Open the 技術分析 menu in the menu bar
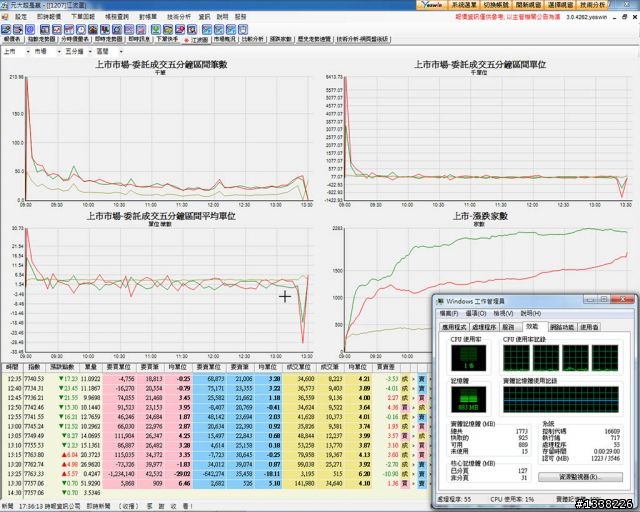640x512 pixels. tap(179, 17)
